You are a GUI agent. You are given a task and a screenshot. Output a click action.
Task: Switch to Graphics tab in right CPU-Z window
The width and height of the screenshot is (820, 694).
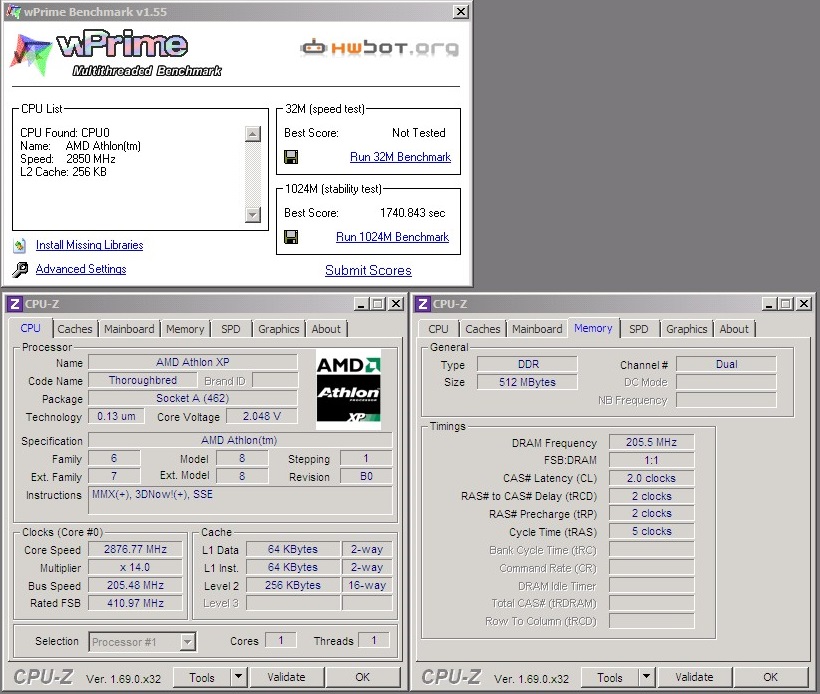click(x=687, y=329)
